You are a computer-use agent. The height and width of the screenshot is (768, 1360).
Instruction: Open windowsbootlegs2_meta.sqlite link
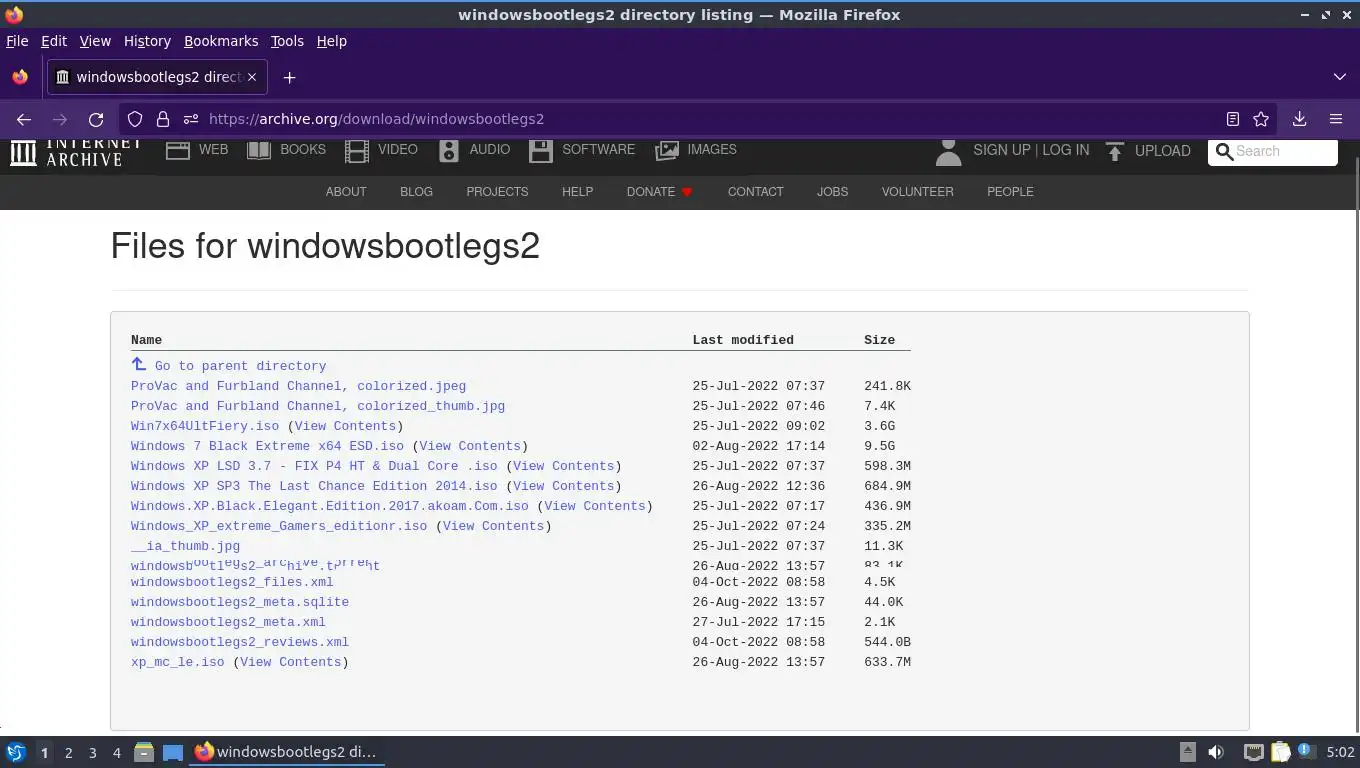pyautogui.click(x=240, y=602)
